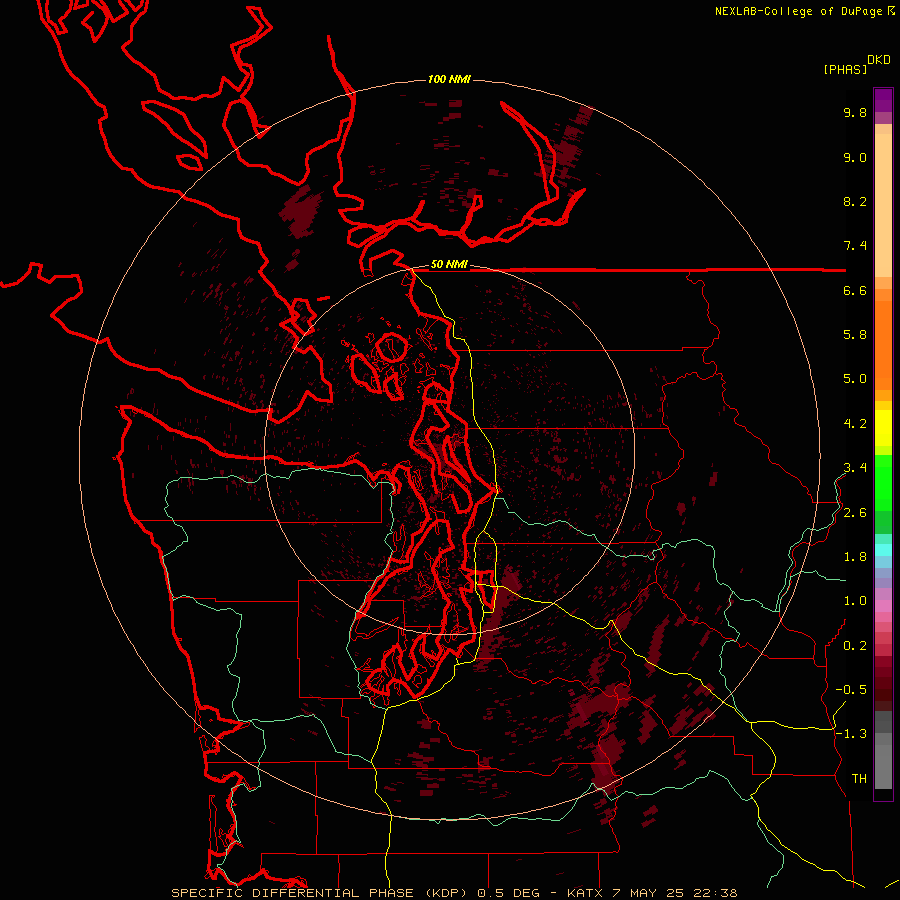Click the 1.0 legend value
This screenshot has width=900, height=900.
coord(855,601)
